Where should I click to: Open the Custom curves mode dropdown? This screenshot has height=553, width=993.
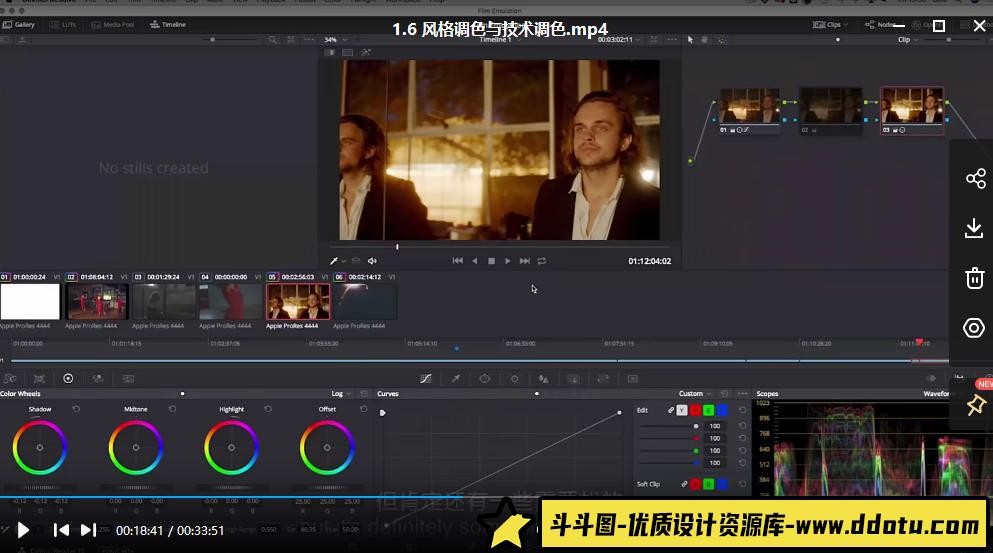click(x=695, y=393)
